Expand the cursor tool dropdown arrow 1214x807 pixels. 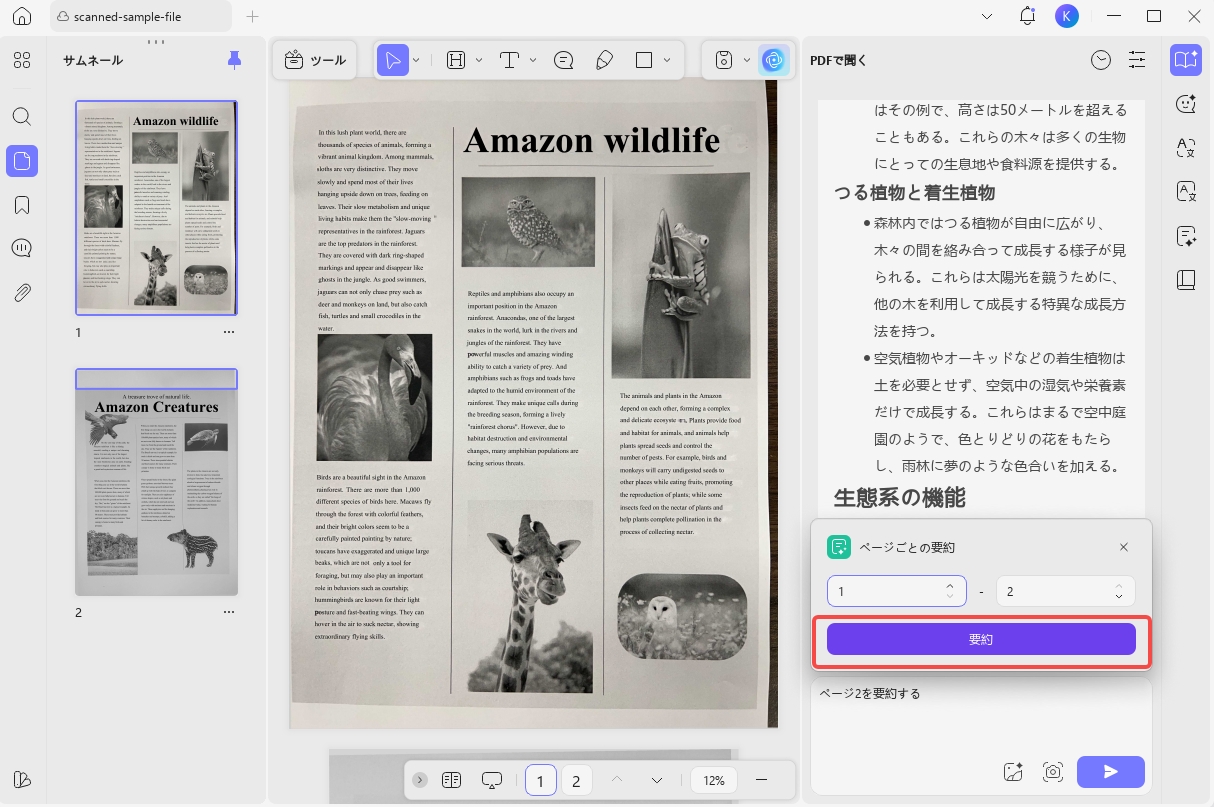[x=416, y=60]
